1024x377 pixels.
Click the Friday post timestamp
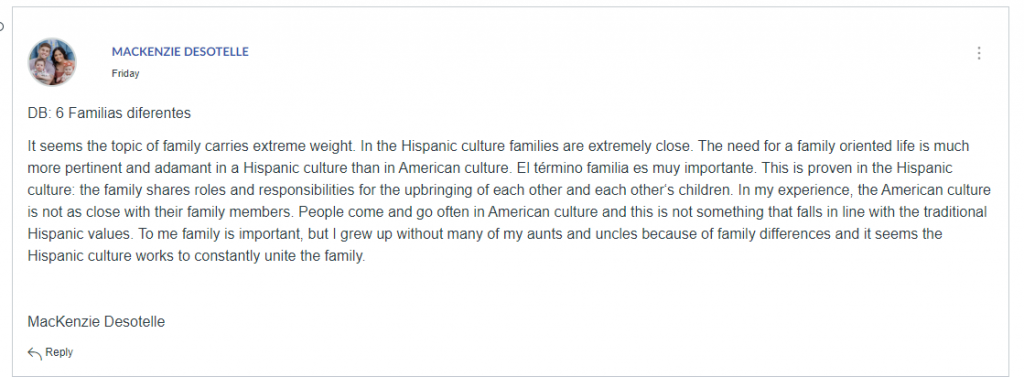point(125,74)
